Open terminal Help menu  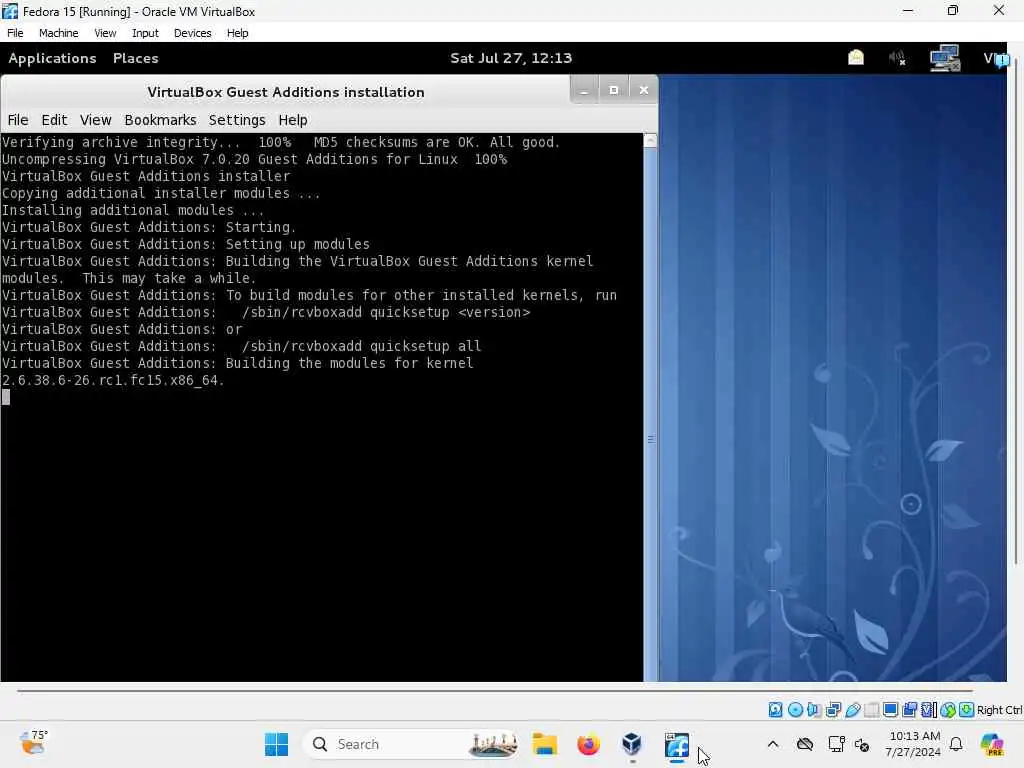coord(293,120)
